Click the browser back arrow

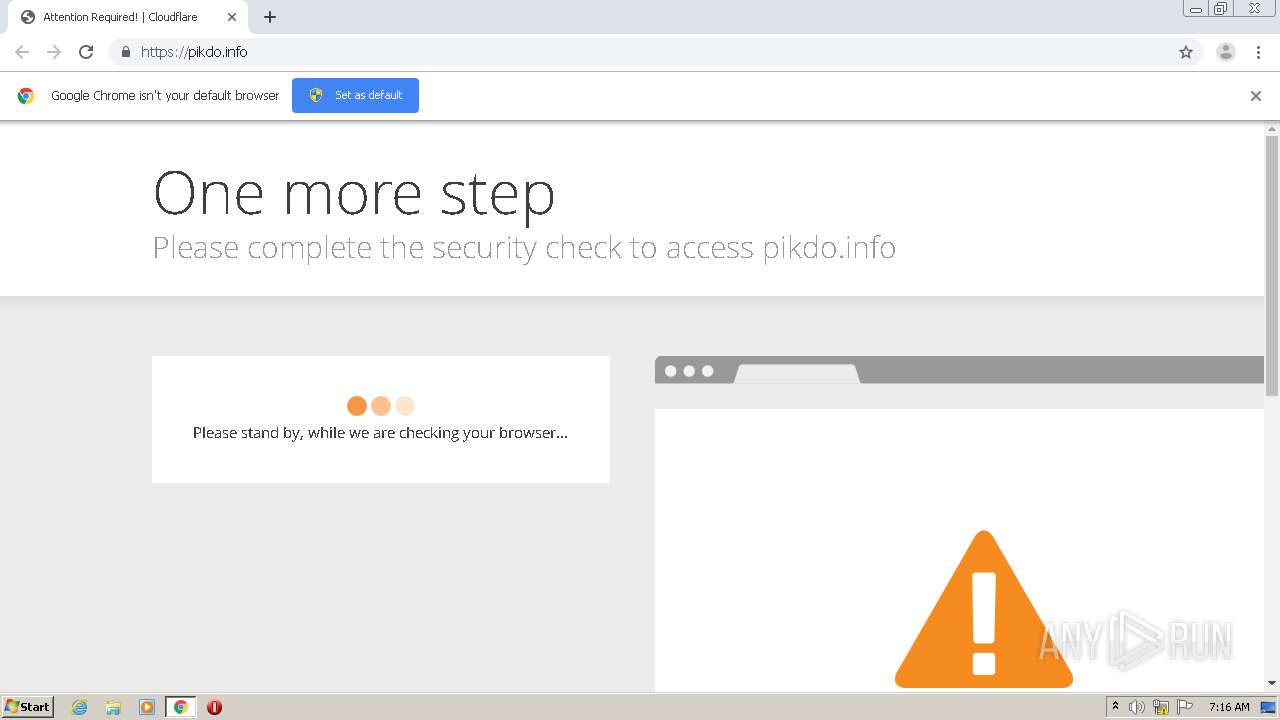click(22, 52)
